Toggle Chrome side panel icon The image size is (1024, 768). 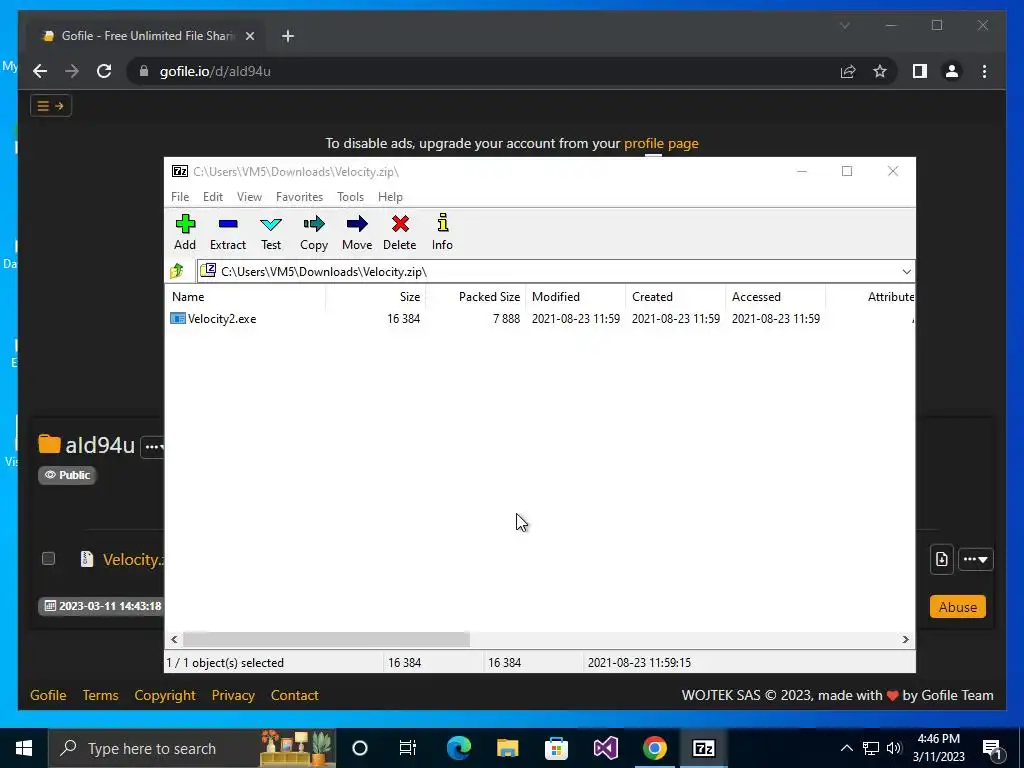click(x=920, y=71)
